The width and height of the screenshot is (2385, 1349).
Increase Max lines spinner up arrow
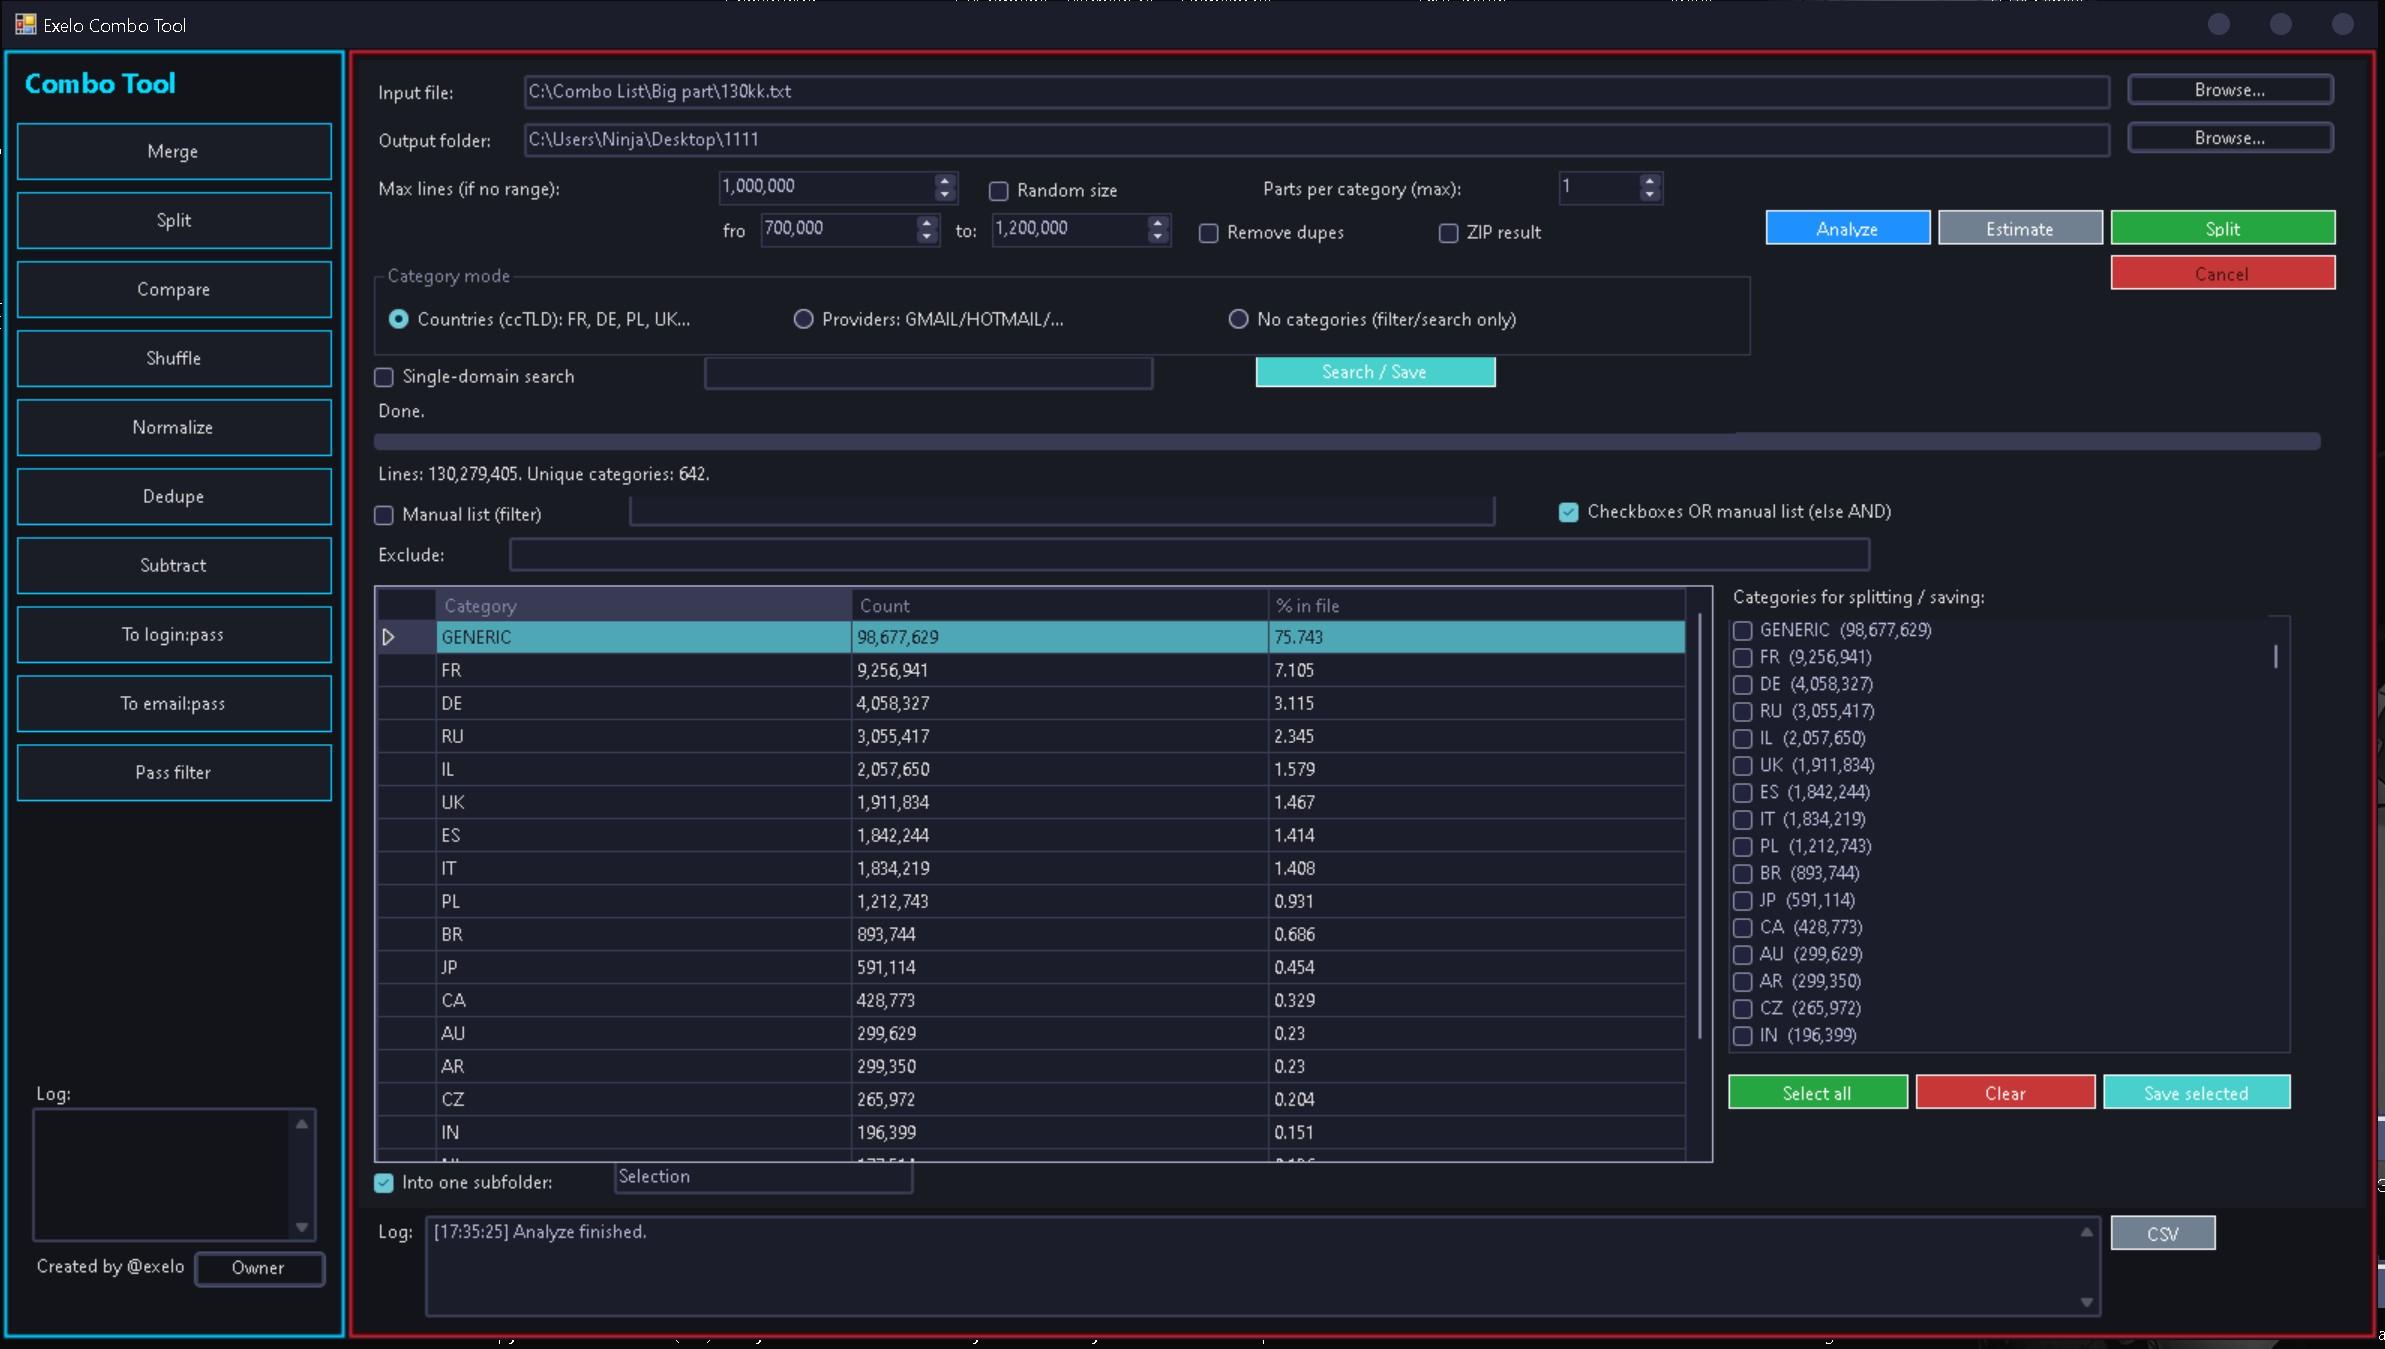[944, 180]
